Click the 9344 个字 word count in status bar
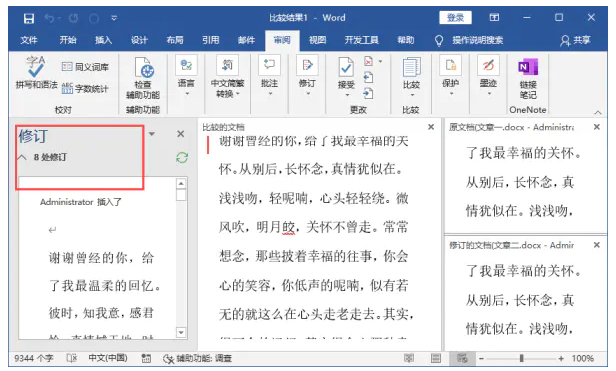This screenshot has width=616, height=371. 34,358
